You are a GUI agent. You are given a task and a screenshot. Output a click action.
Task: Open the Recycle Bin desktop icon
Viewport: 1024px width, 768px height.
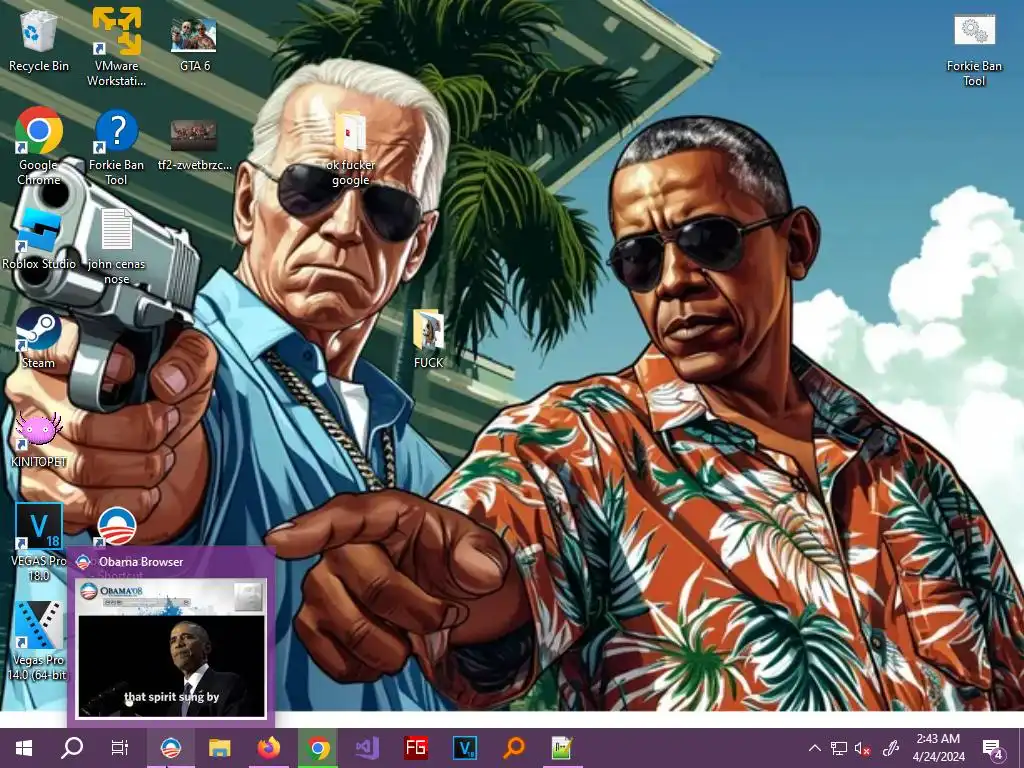coord(39,40)
